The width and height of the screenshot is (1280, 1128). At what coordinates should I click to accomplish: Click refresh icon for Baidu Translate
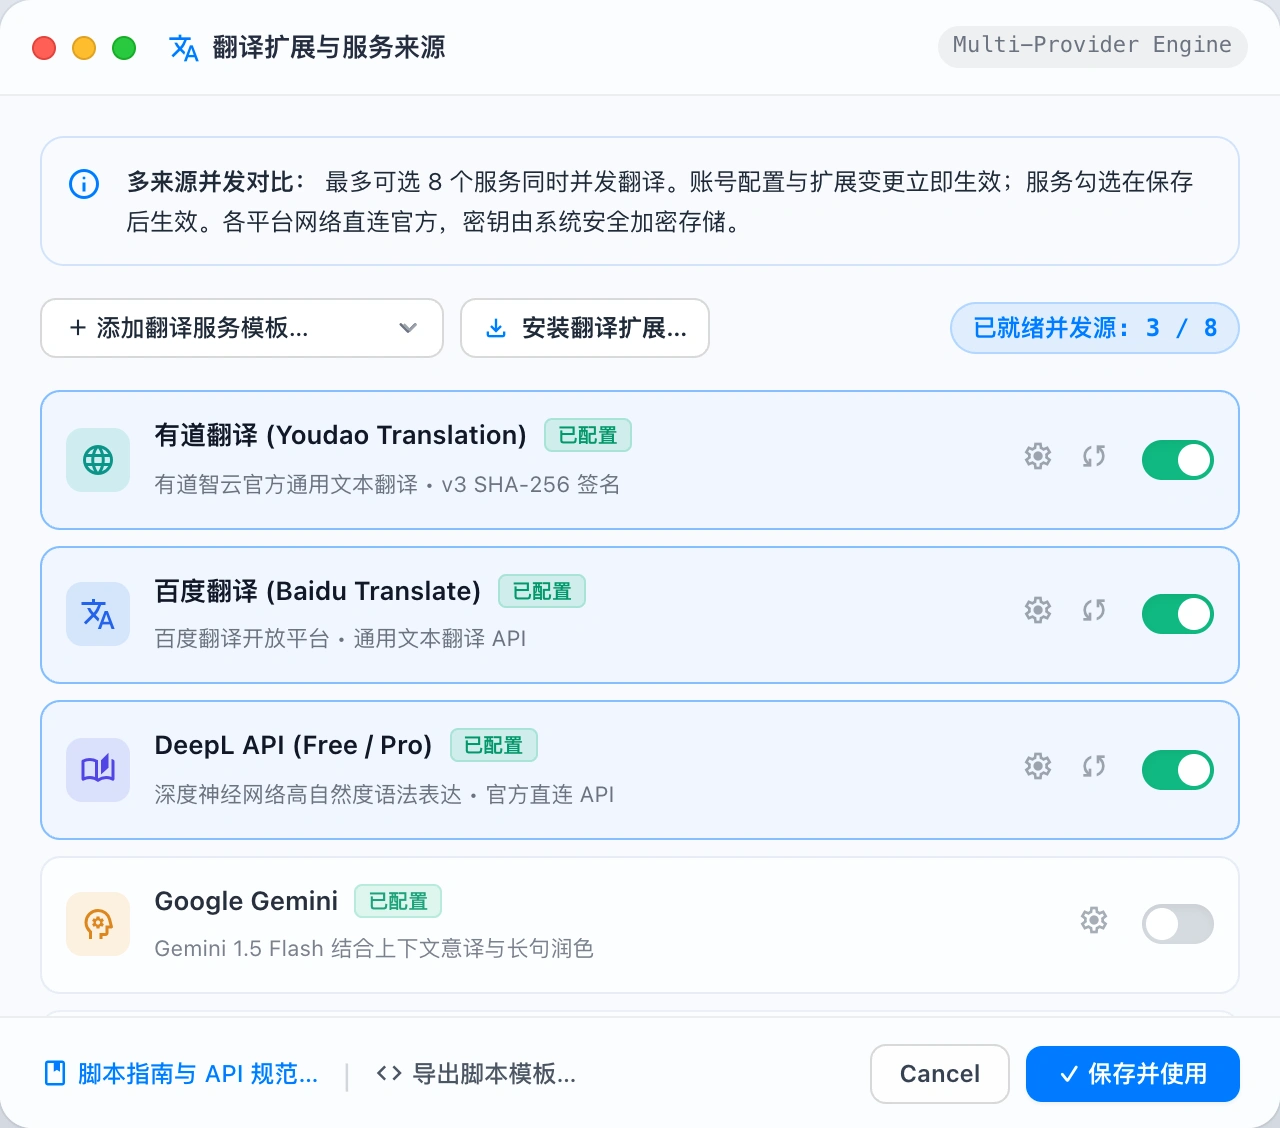1094,610
